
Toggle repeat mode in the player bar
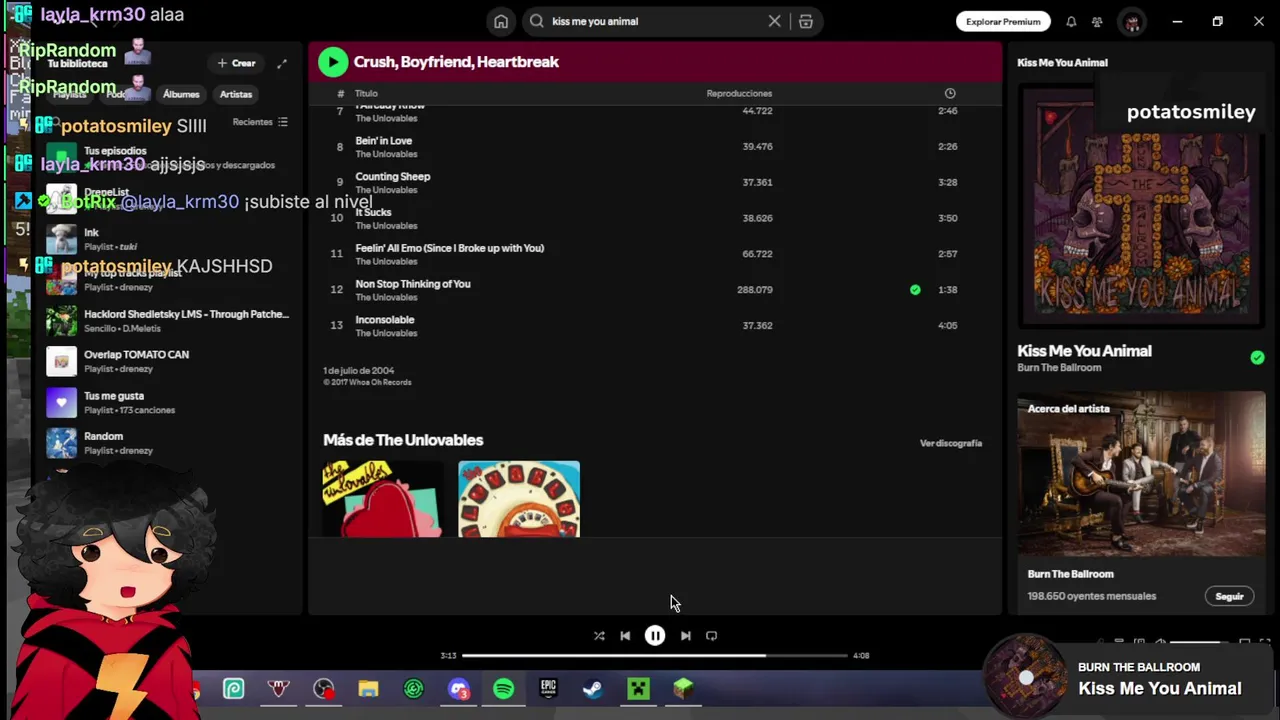[711, 636]
